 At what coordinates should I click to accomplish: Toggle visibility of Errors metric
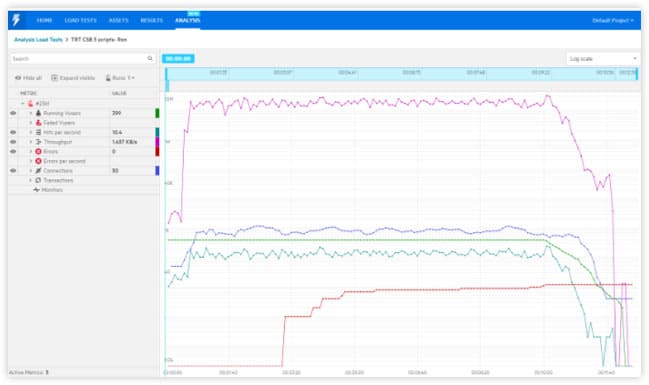point(13,152)
